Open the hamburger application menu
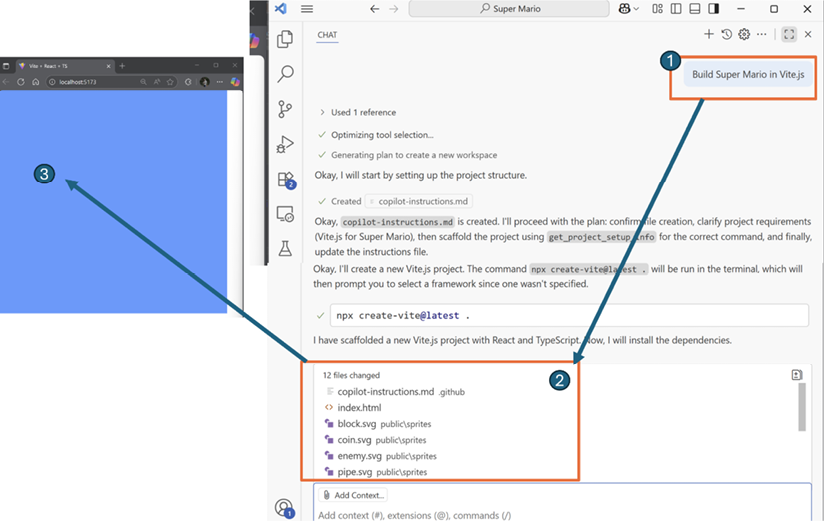 coord(307,9)
